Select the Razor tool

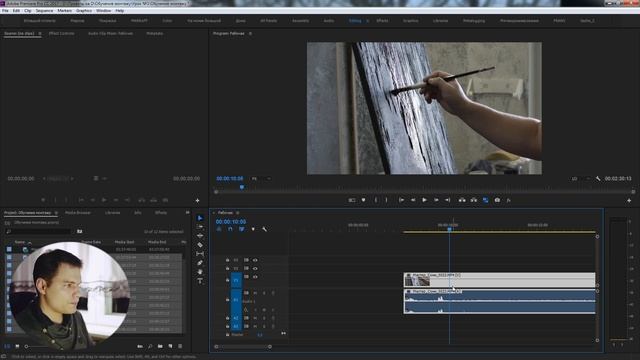(200, 245)
